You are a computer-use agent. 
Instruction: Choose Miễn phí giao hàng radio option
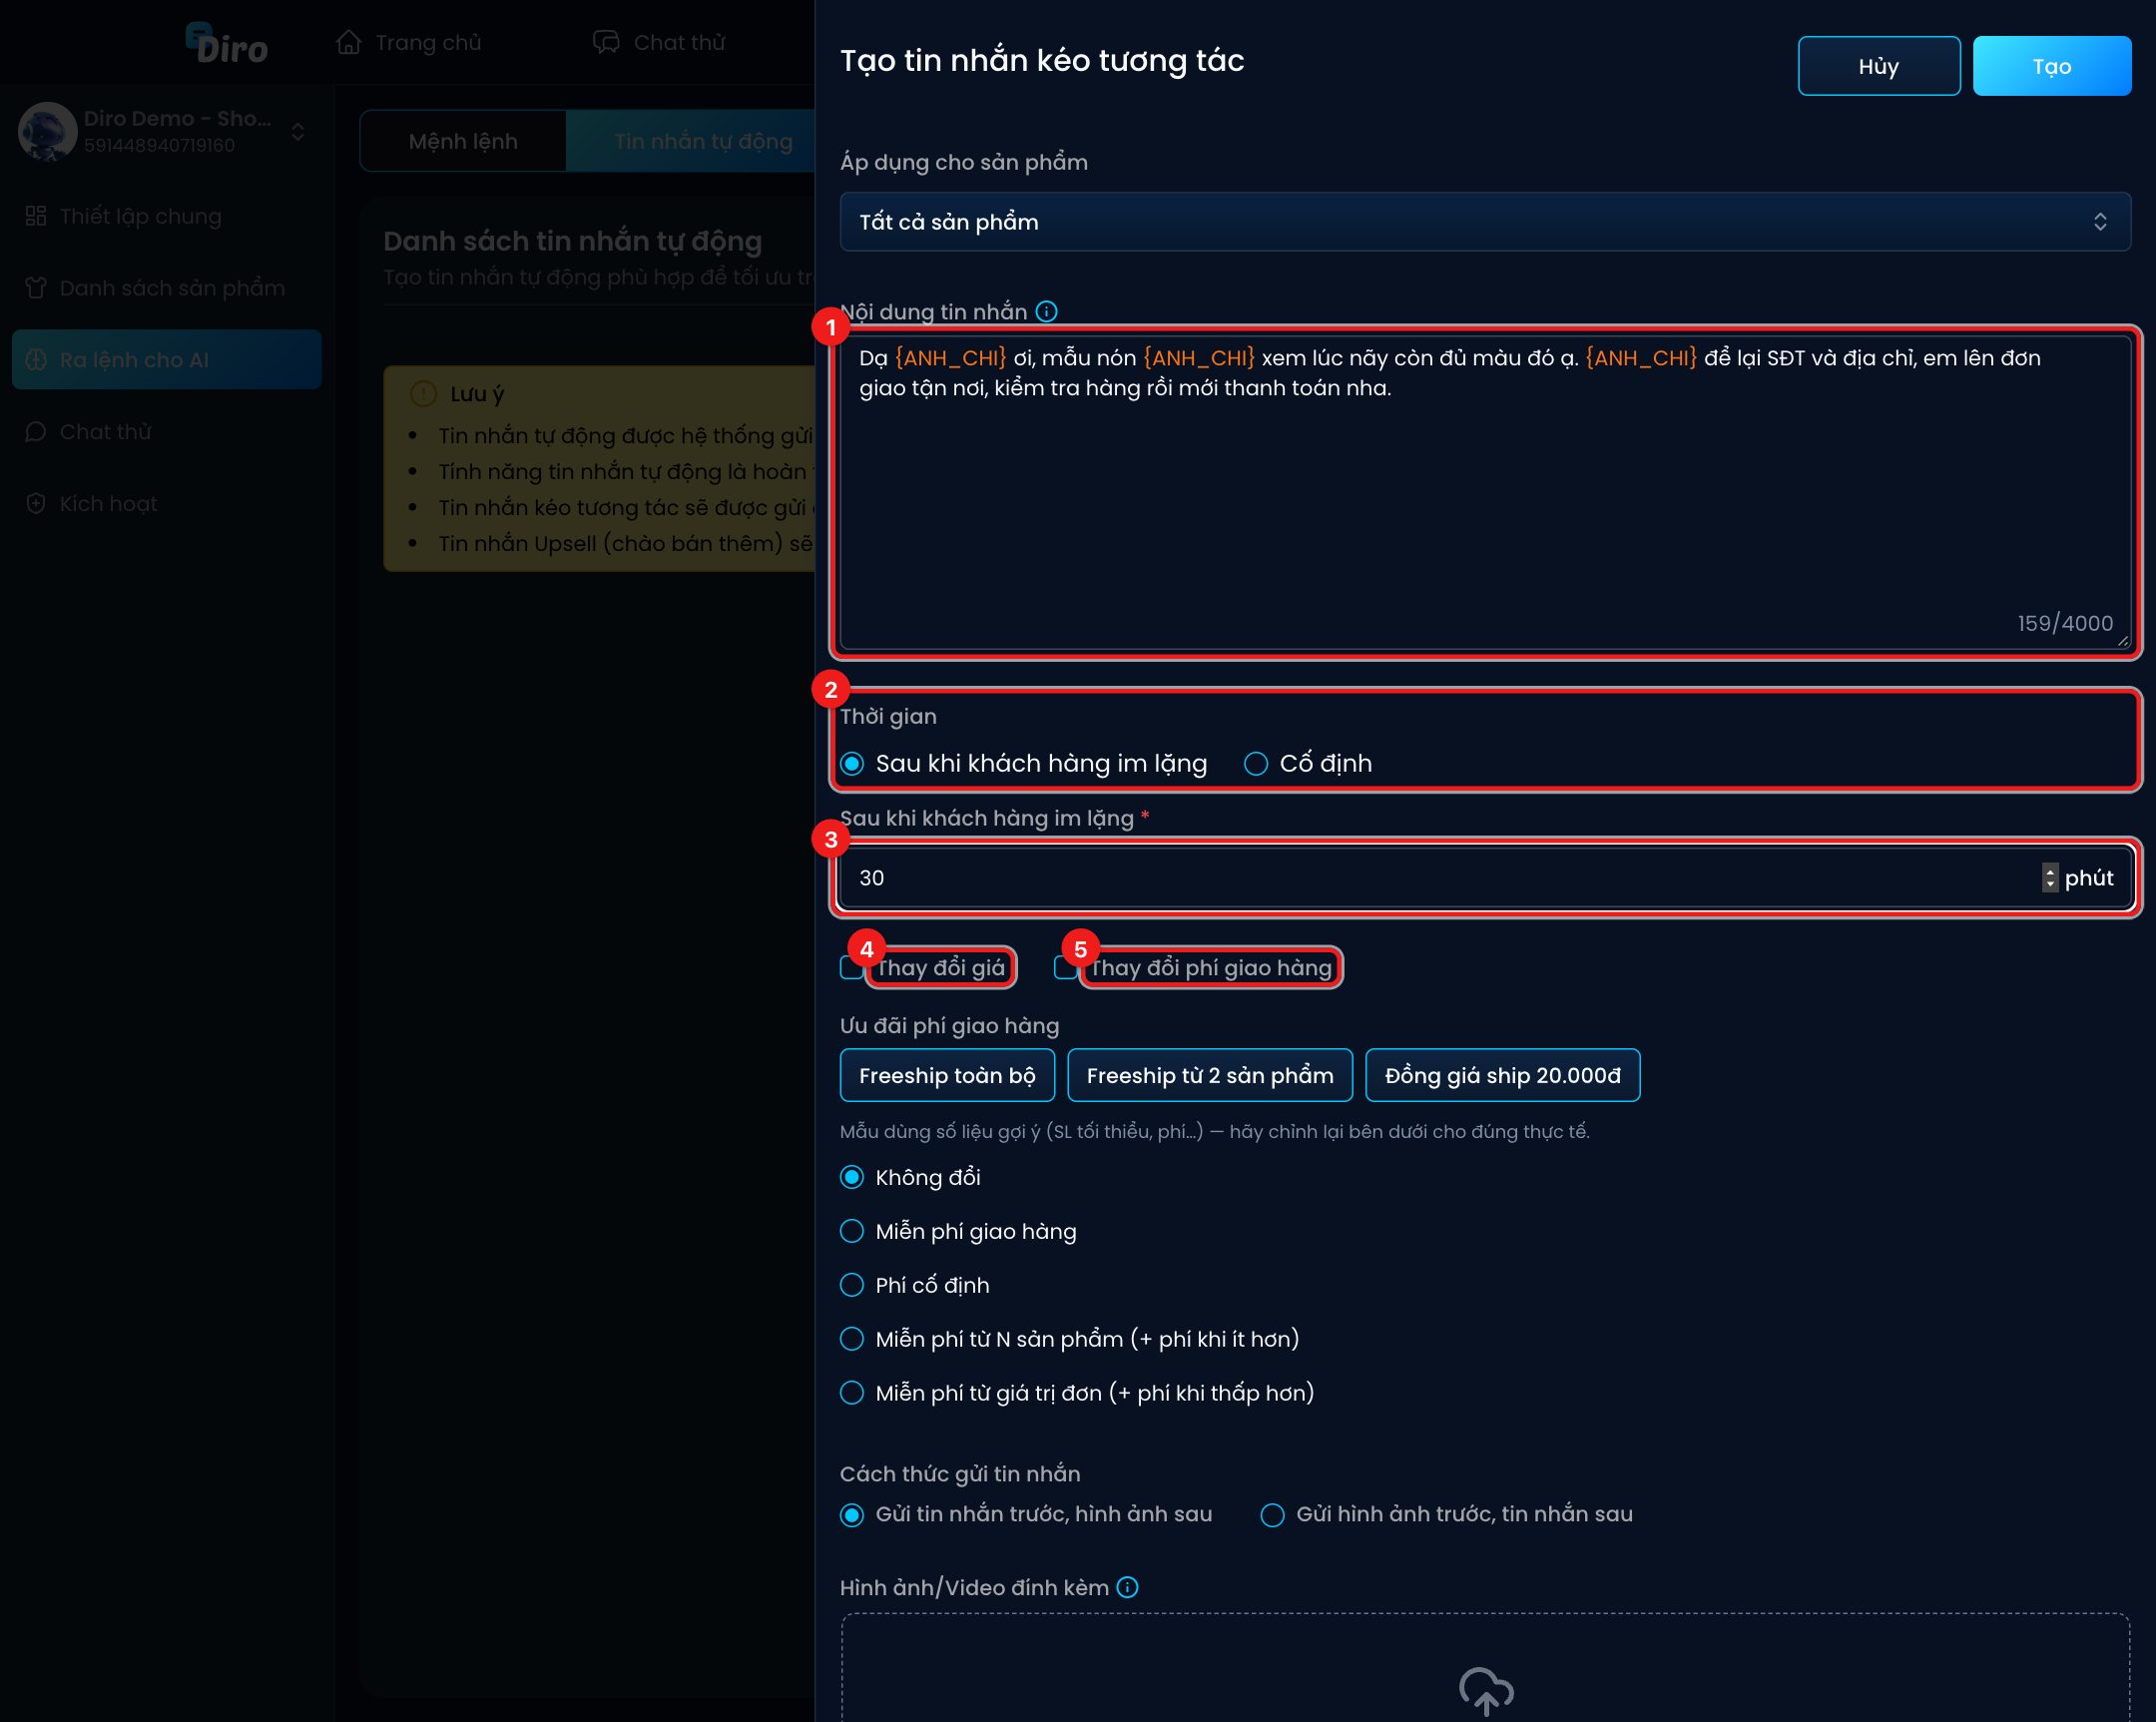pos(852,1231)
